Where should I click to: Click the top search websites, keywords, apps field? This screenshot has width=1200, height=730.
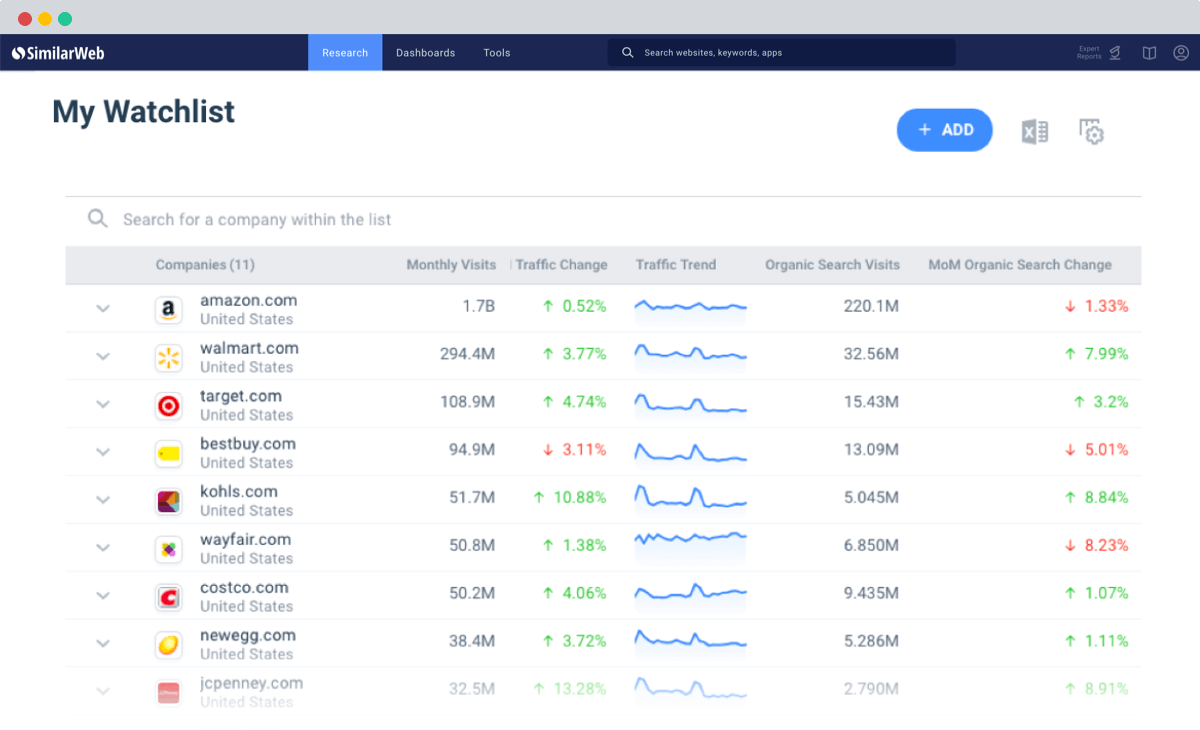point(781,53)
